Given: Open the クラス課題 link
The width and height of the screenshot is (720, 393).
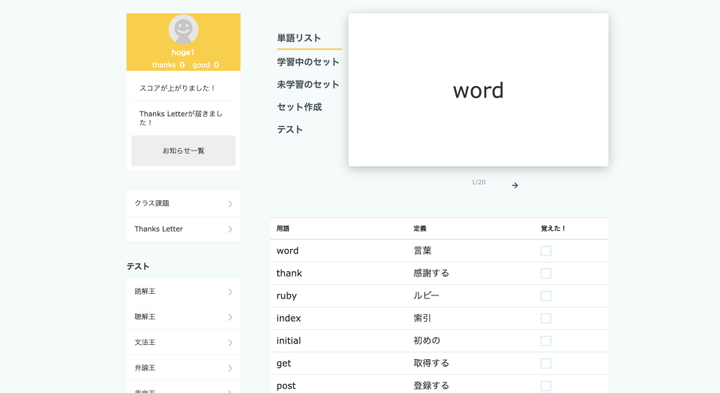Looking at the screenshot, I should (183, 203).
